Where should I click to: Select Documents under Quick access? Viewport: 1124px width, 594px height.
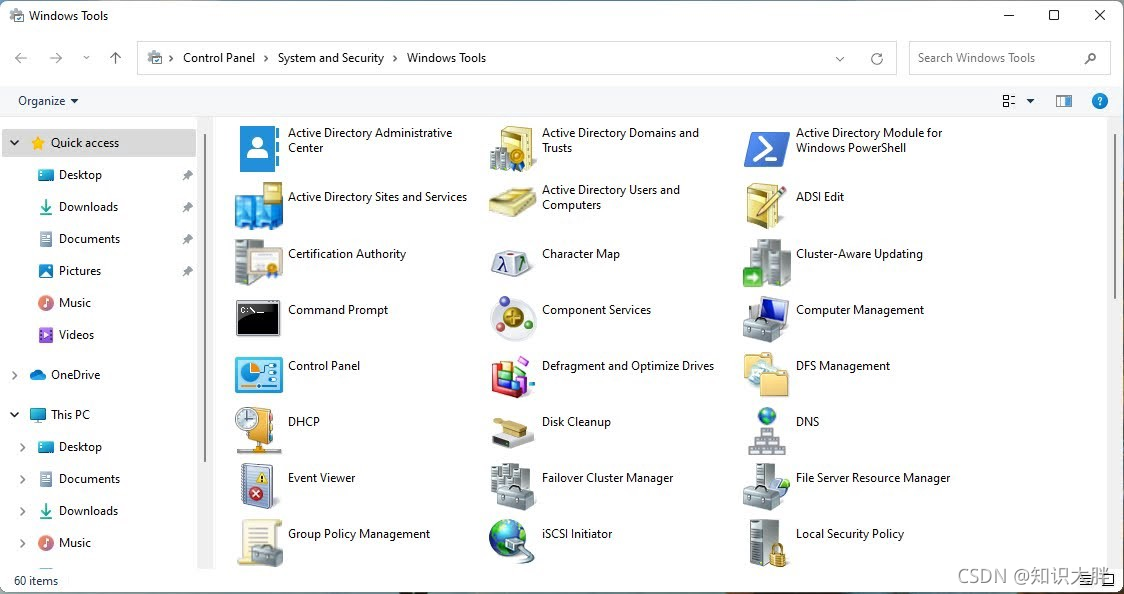click(90, 239)
